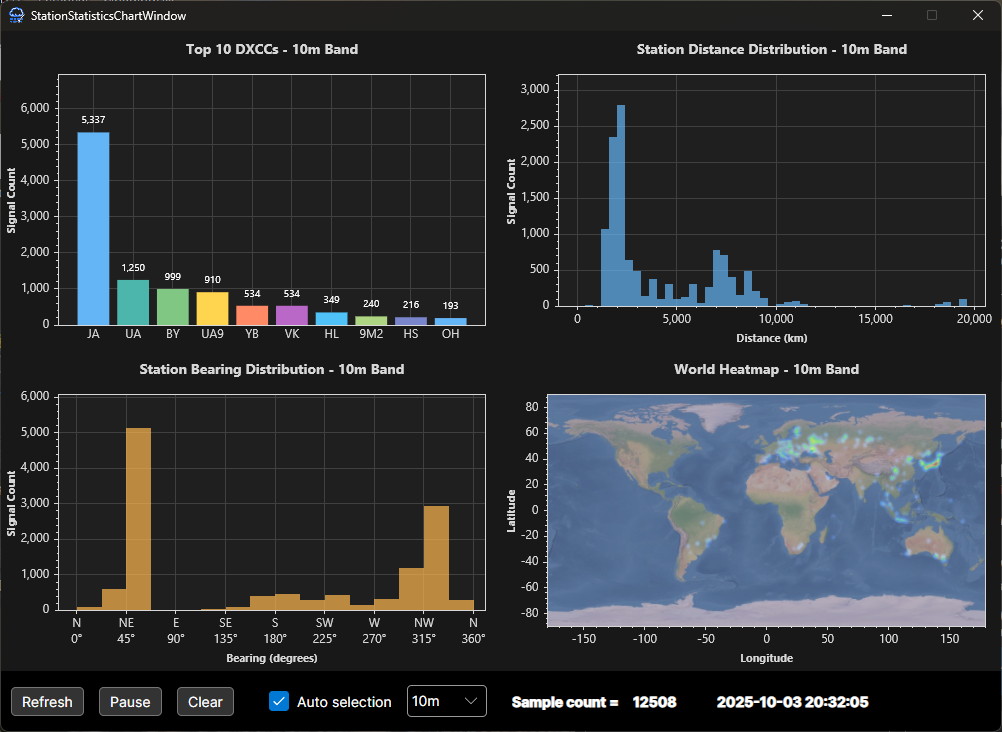This screenshot has width=1002, height=732.
Task: Click the 10,000 tick on distance axis
Action: tap(776, 318)
